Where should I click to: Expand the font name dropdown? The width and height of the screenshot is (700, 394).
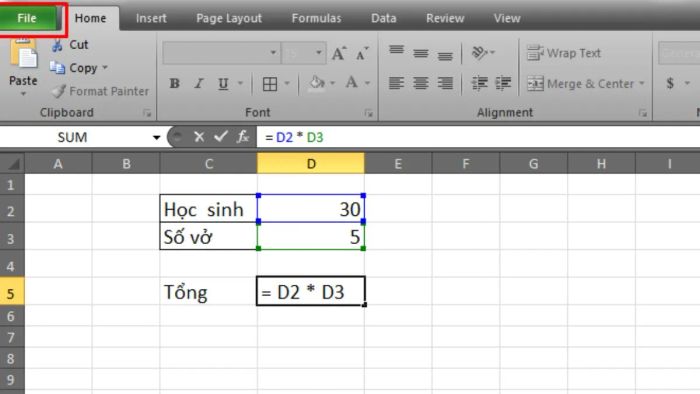[273, 53]
